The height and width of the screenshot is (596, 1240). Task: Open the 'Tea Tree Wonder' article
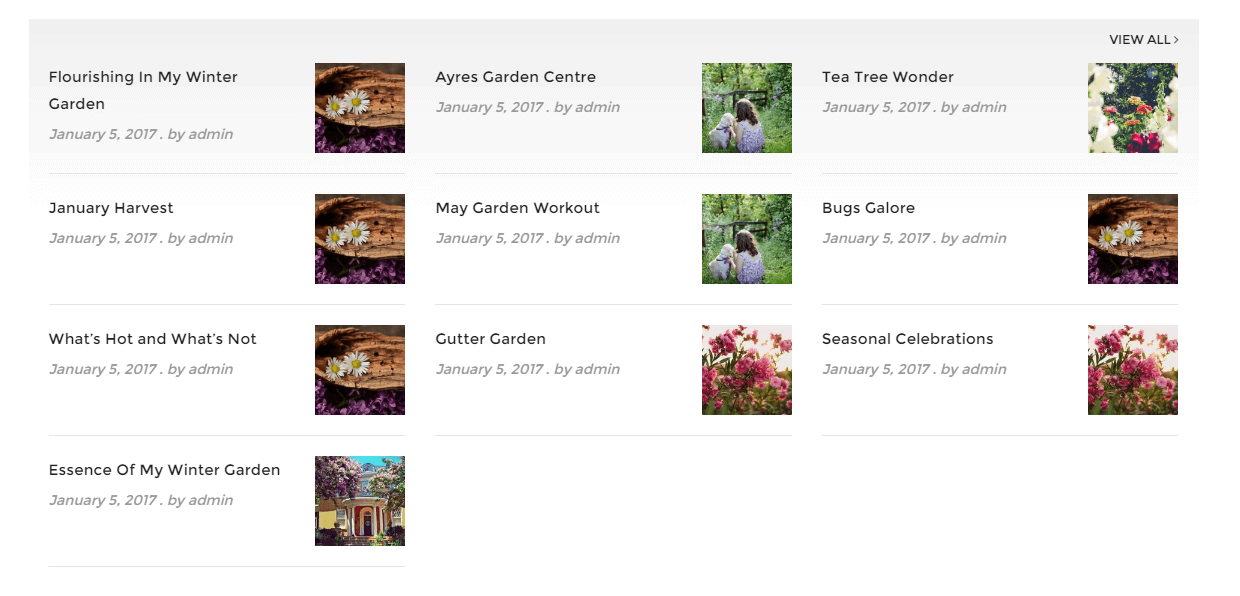[888, 77]
